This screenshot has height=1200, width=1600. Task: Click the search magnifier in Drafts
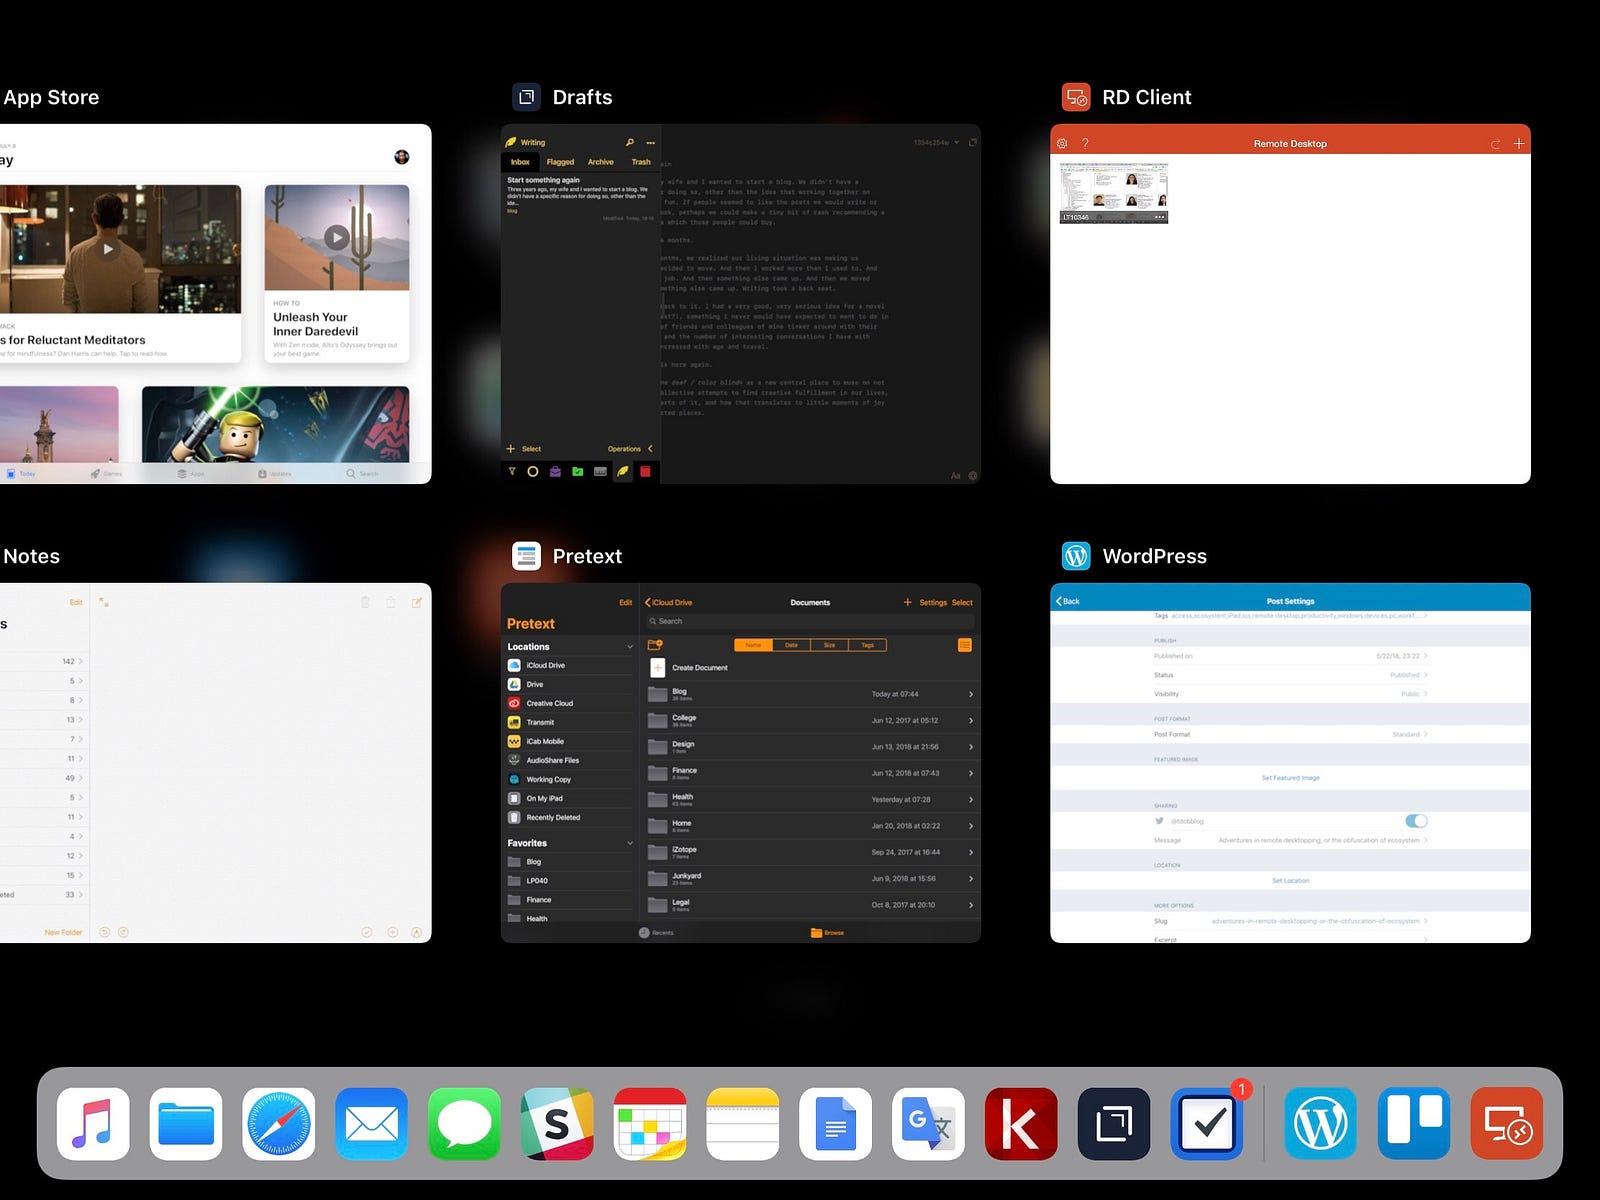630,142
